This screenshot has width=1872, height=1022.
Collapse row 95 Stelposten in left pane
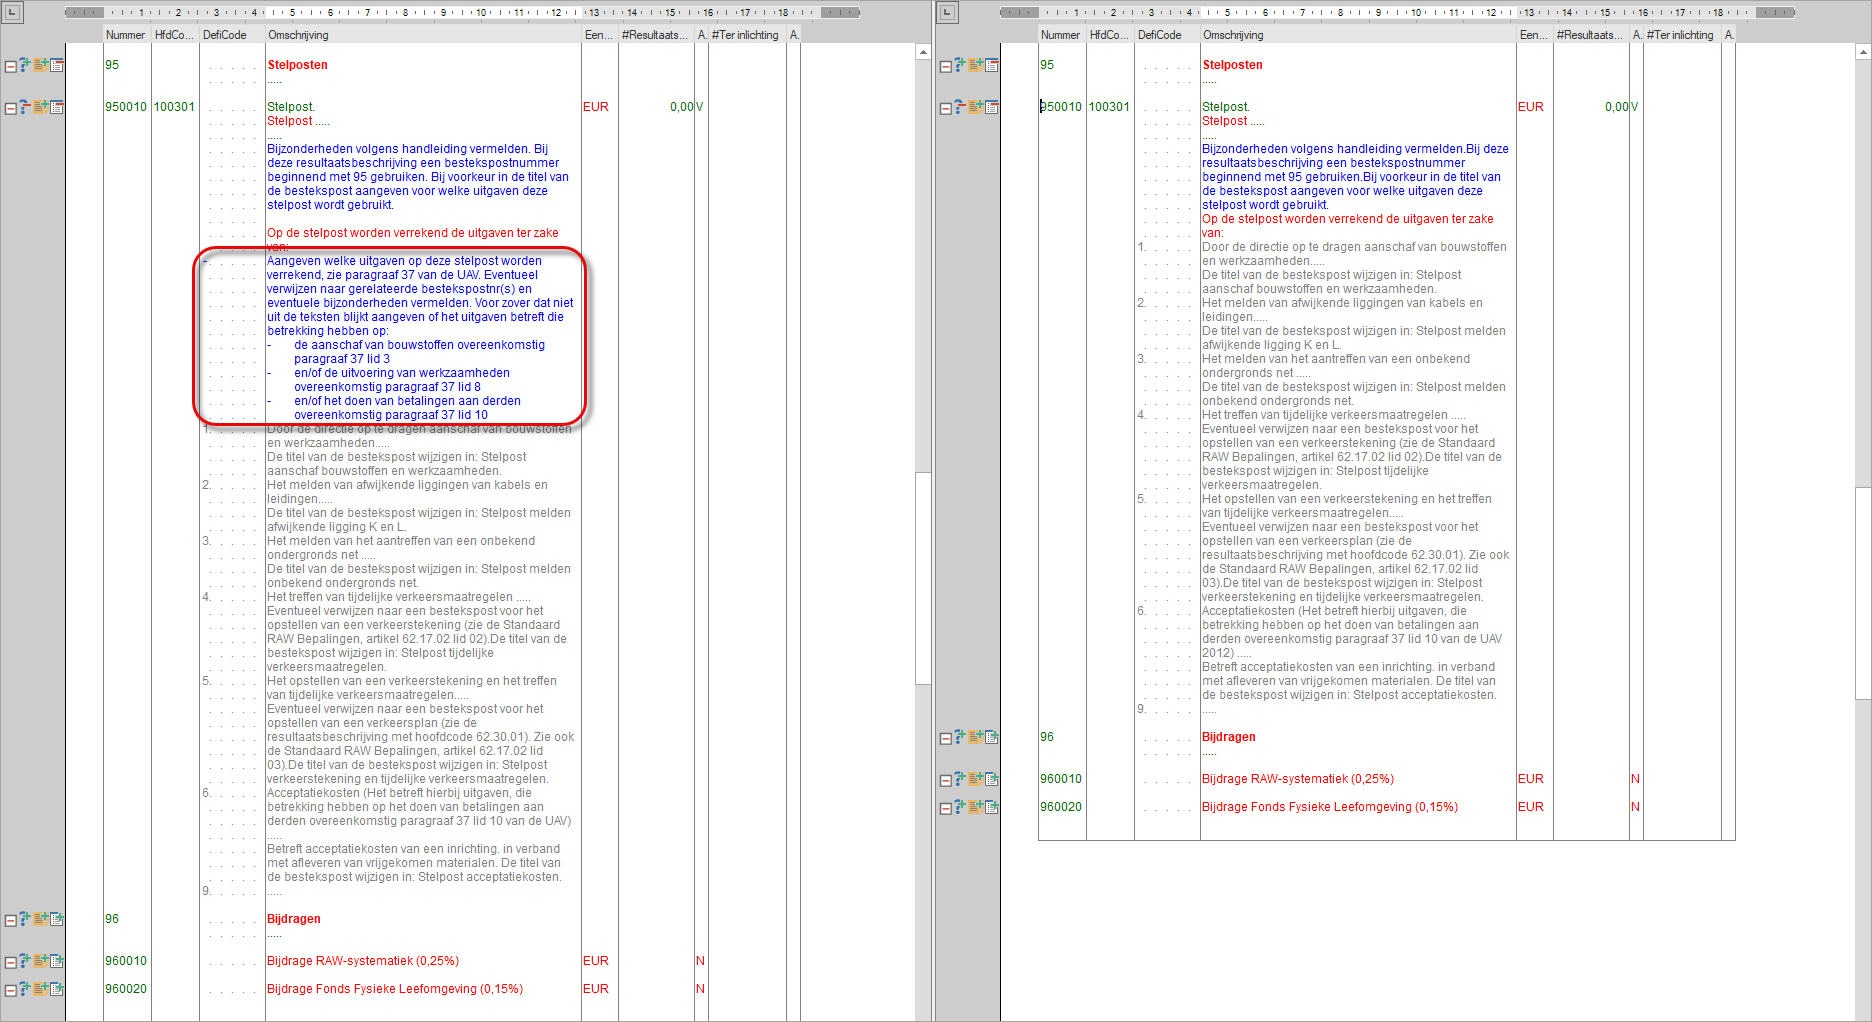(10, 67)
